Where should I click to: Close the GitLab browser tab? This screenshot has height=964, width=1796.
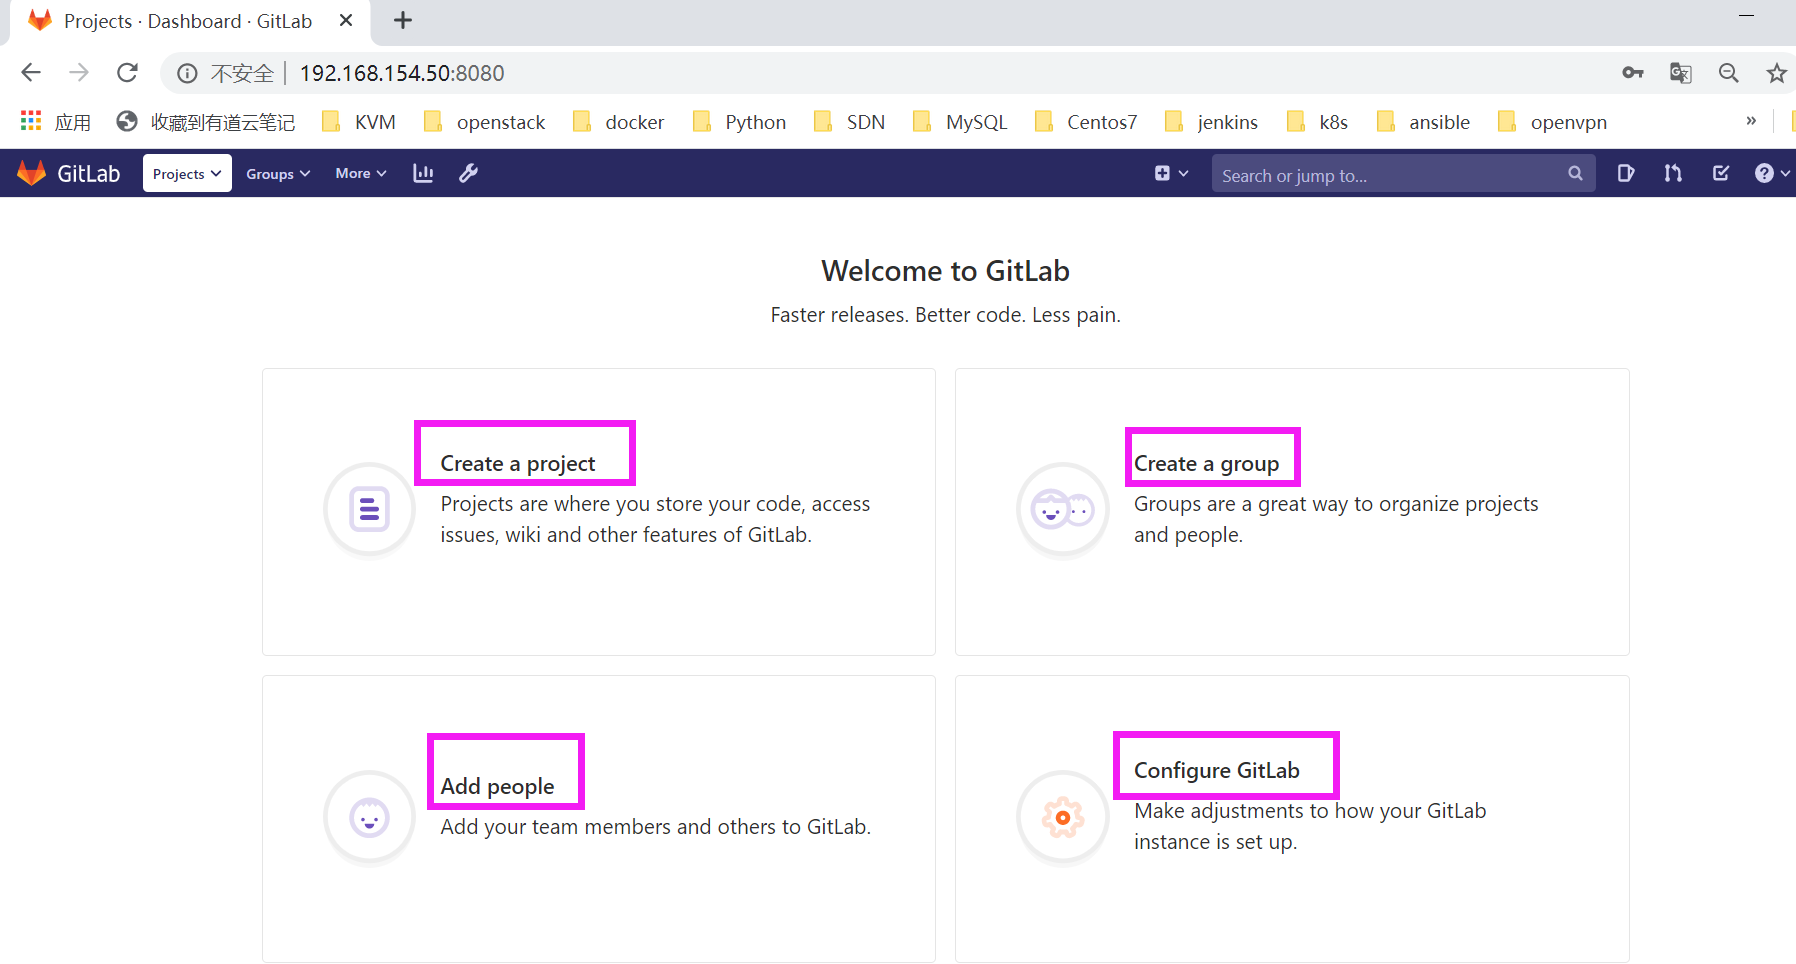346,21
